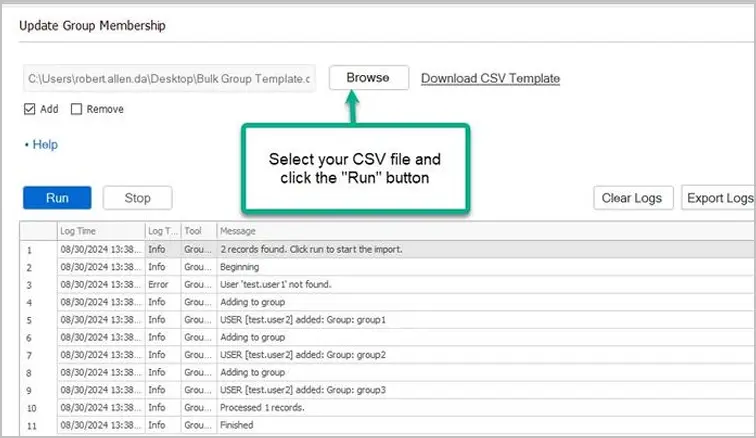Open the Help link
This screenshot has width=756, height=438.
point(45,144)
